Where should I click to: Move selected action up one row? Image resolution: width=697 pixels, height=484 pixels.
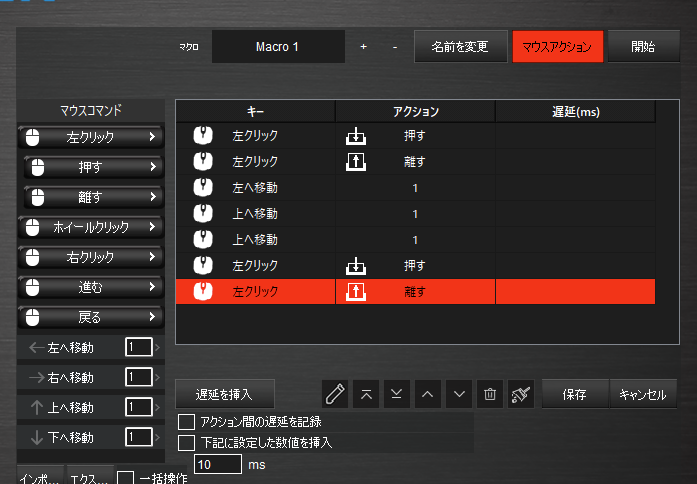tap(428, 394)
